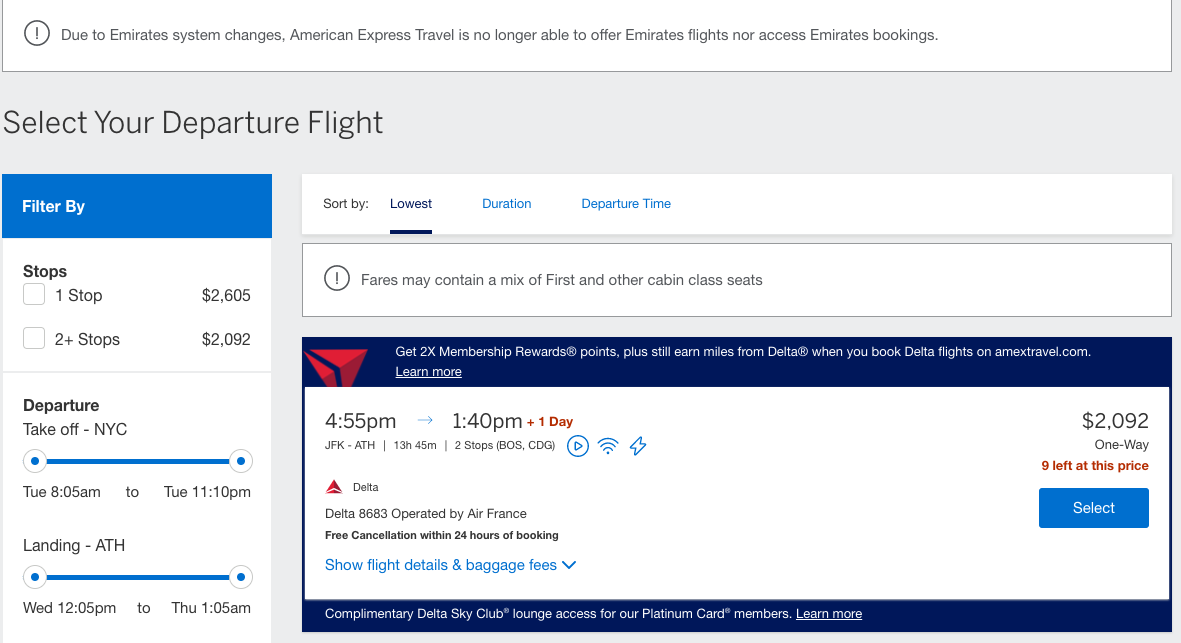Expand Show flight details & baggage fees
This screenshot has height=643, width=1181.
tap(441, 565)
